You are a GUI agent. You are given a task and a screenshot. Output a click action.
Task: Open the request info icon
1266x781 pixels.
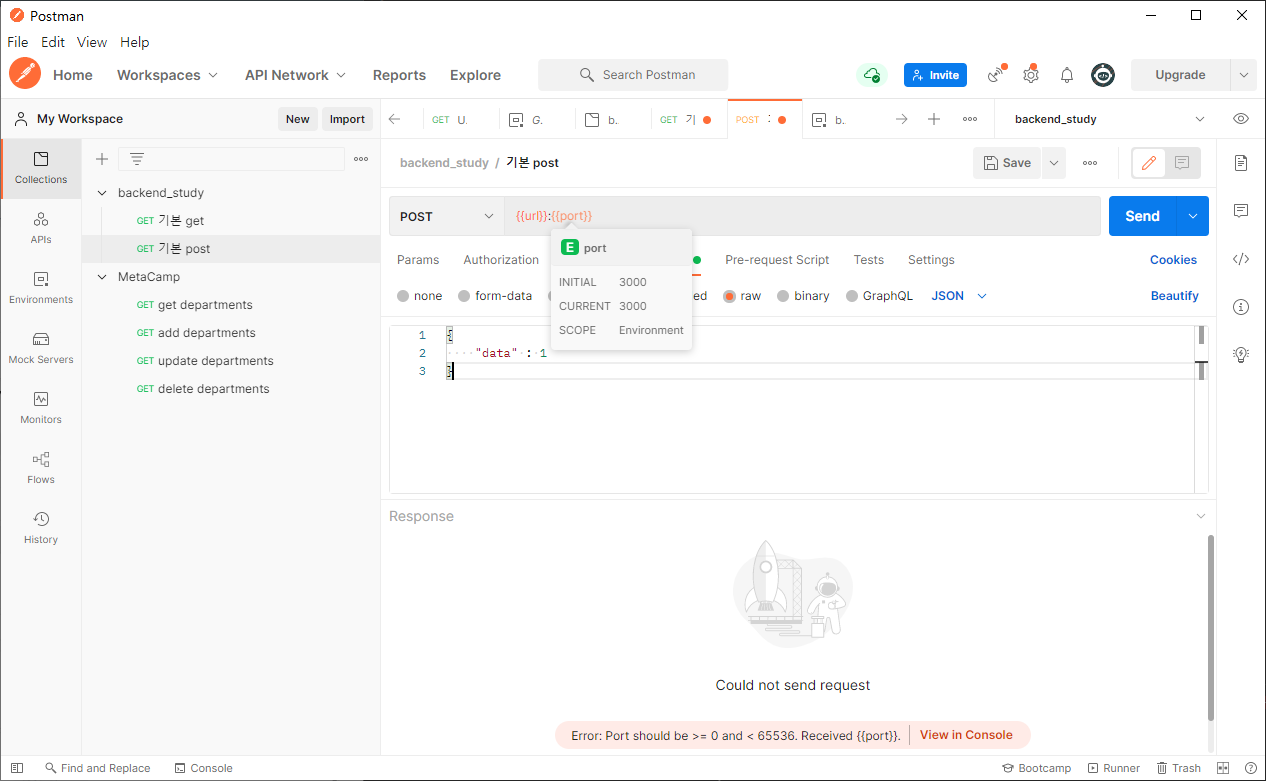tap(1241, 306)
